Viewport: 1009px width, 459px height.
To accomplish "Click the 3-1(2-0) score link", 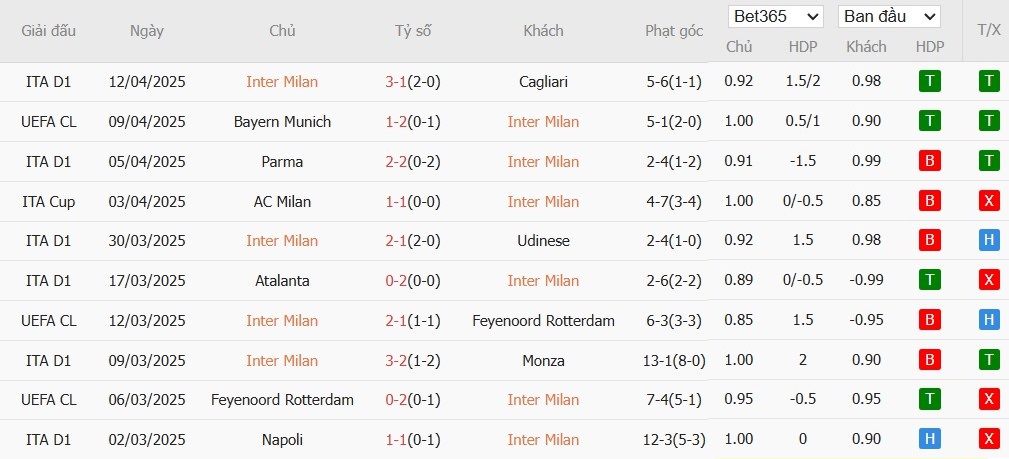I will point(413,82).
